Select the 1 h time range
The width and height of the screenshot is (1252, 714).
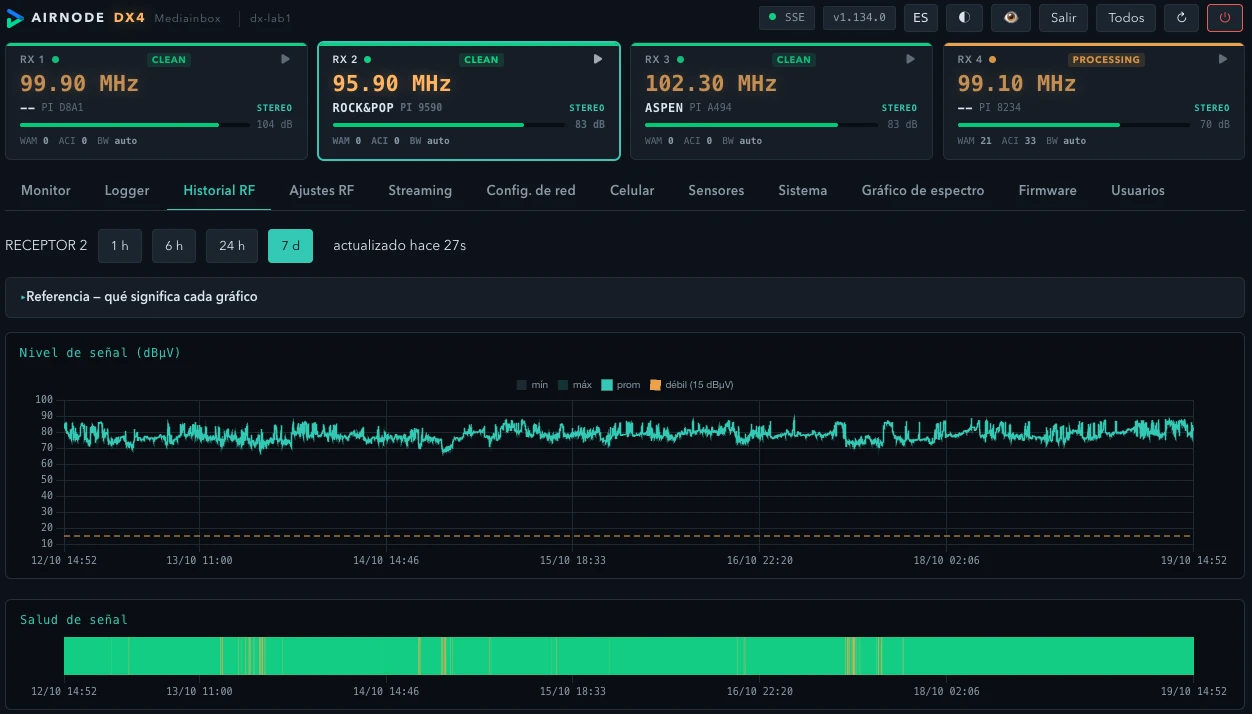pos(120,246)
